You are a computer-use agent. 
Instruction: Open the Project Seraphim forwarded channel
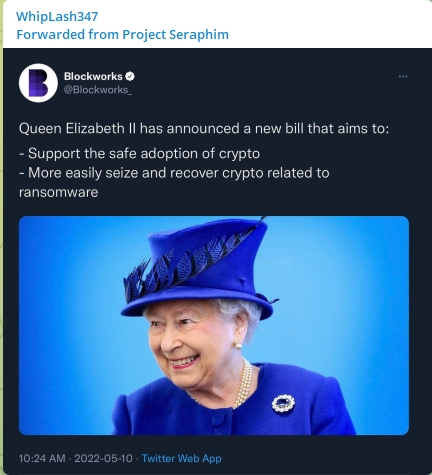point(175,34)
